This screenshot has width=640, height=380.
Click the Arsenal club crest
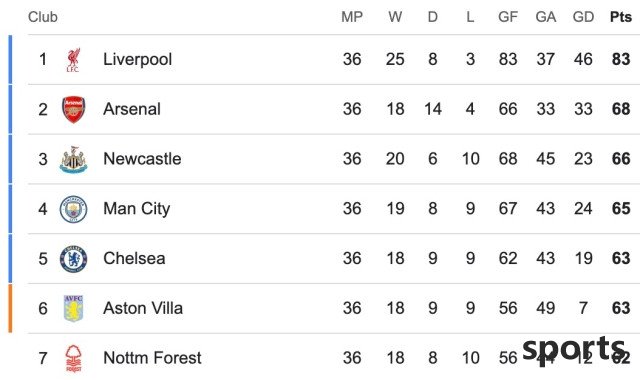coord(73,109)
